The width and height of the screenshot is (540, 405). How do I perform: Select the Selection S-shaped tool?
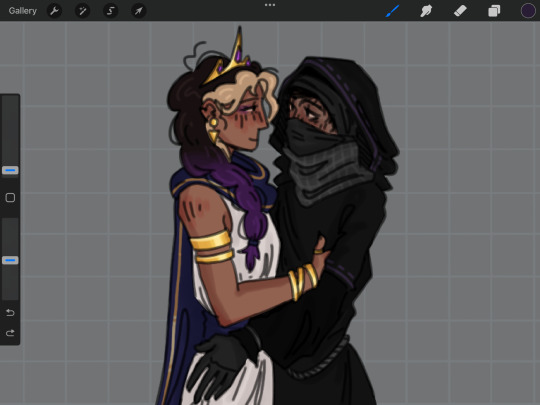coord(111,11)
